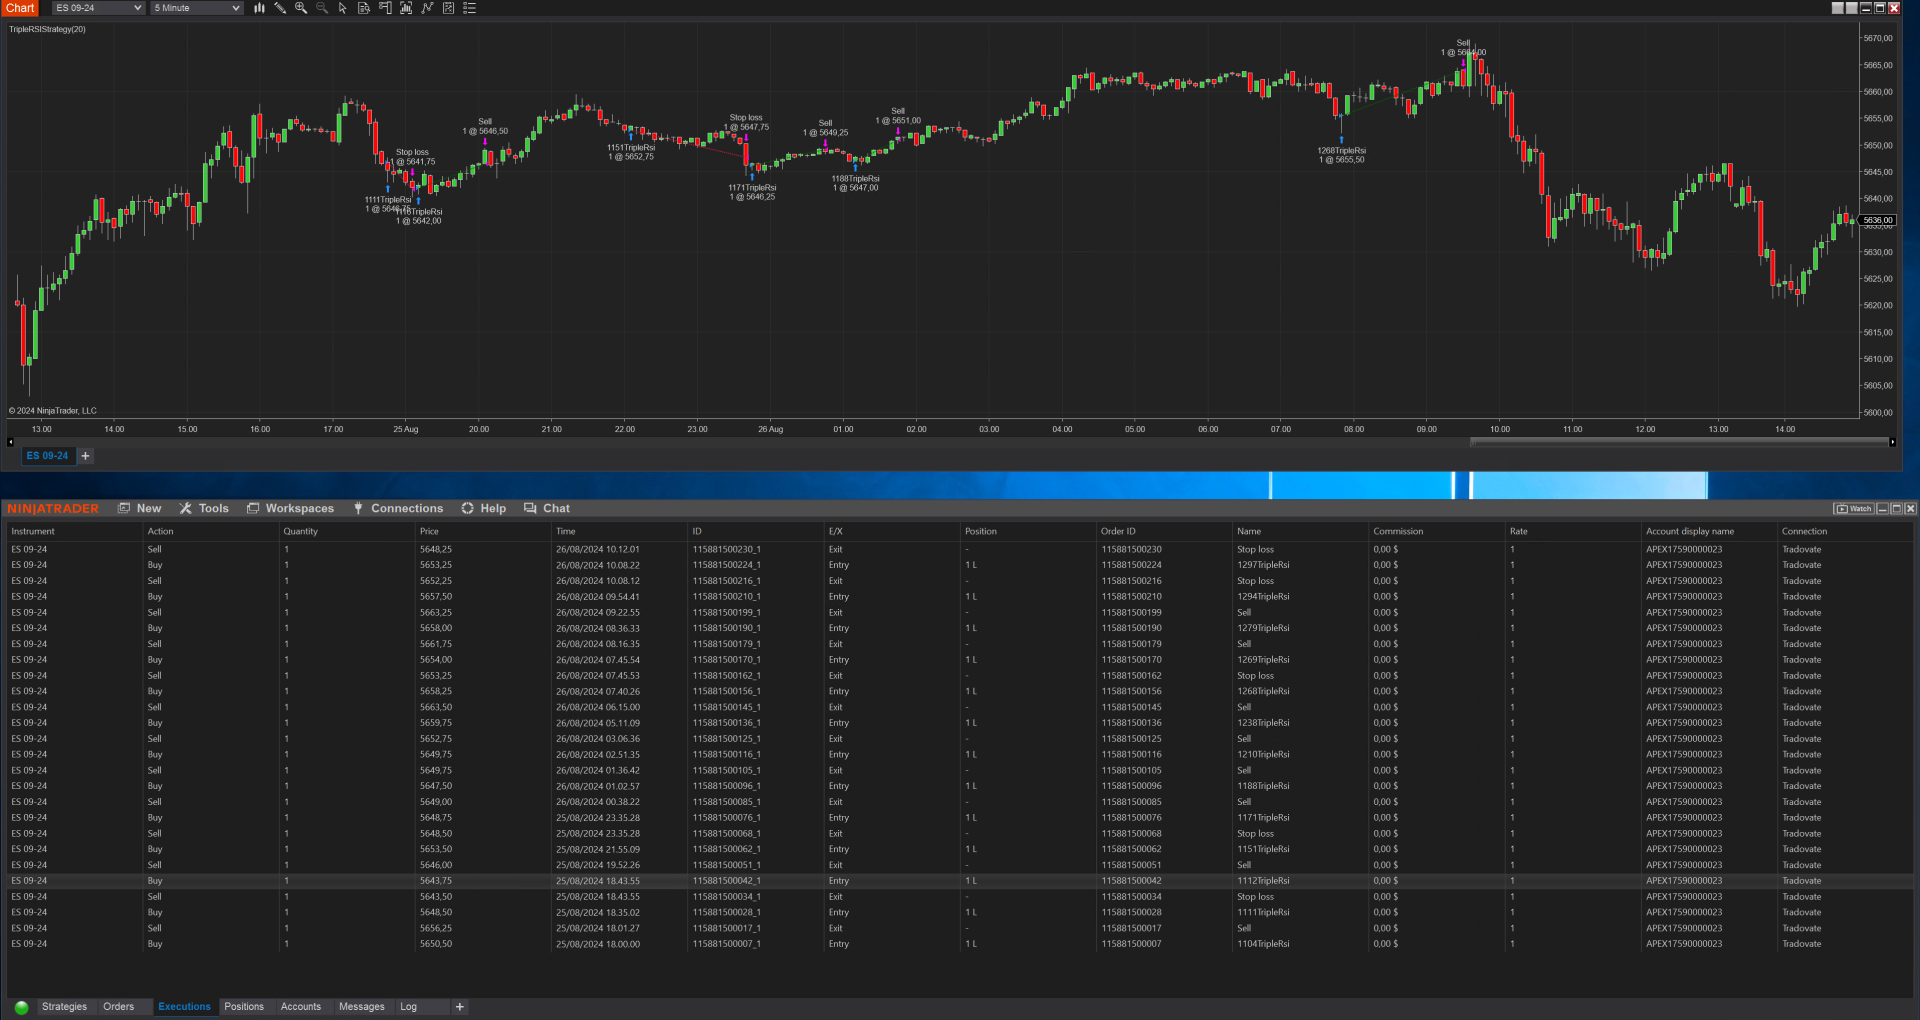Add a new Control Center tab
Viewport: 1920px width, 1020px height.
pyautogui.click(x=460, y=1007)
